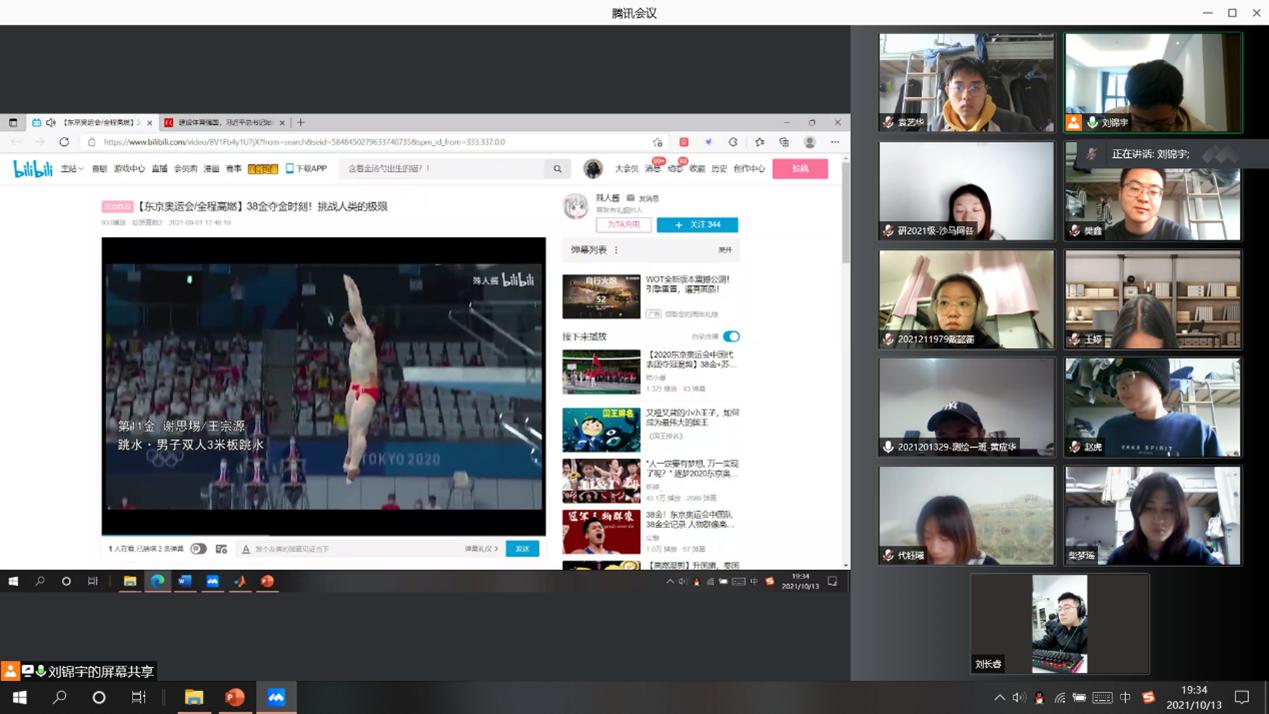1269x714 pixels.
Task: Click the browser address bar URL
Action: [305, 142]
